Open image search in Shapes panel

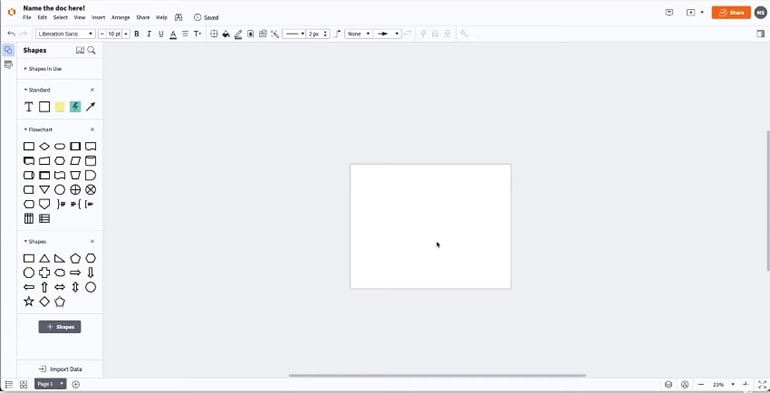[x=80, y=50]
